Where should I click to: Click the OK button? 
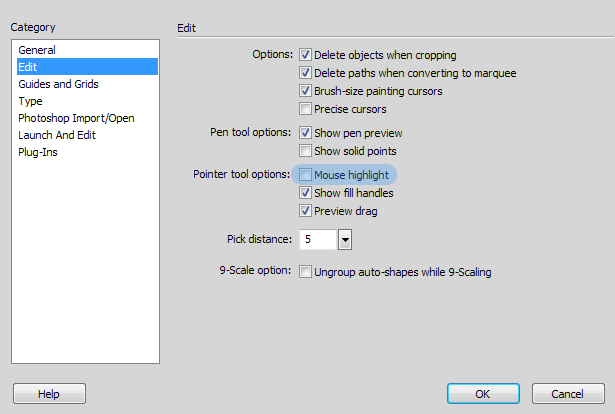(483, 394)
